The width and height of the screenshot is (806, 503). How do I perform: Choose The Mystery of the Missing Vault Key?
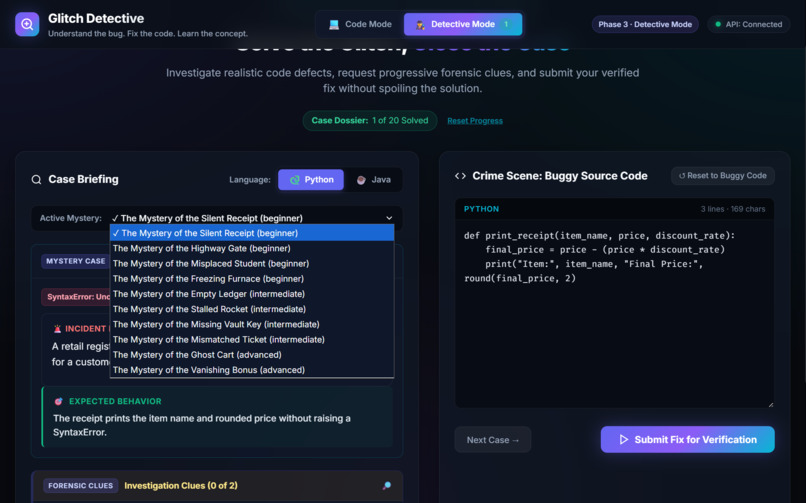click(252, 324)
